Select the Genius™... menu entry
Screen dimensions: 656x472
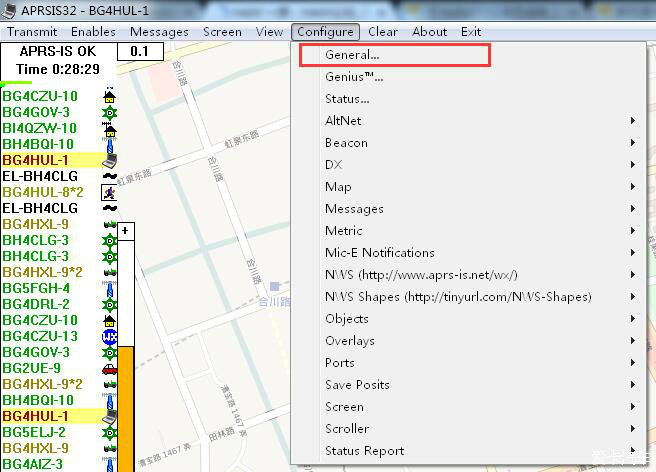click(x=354, y=77)
